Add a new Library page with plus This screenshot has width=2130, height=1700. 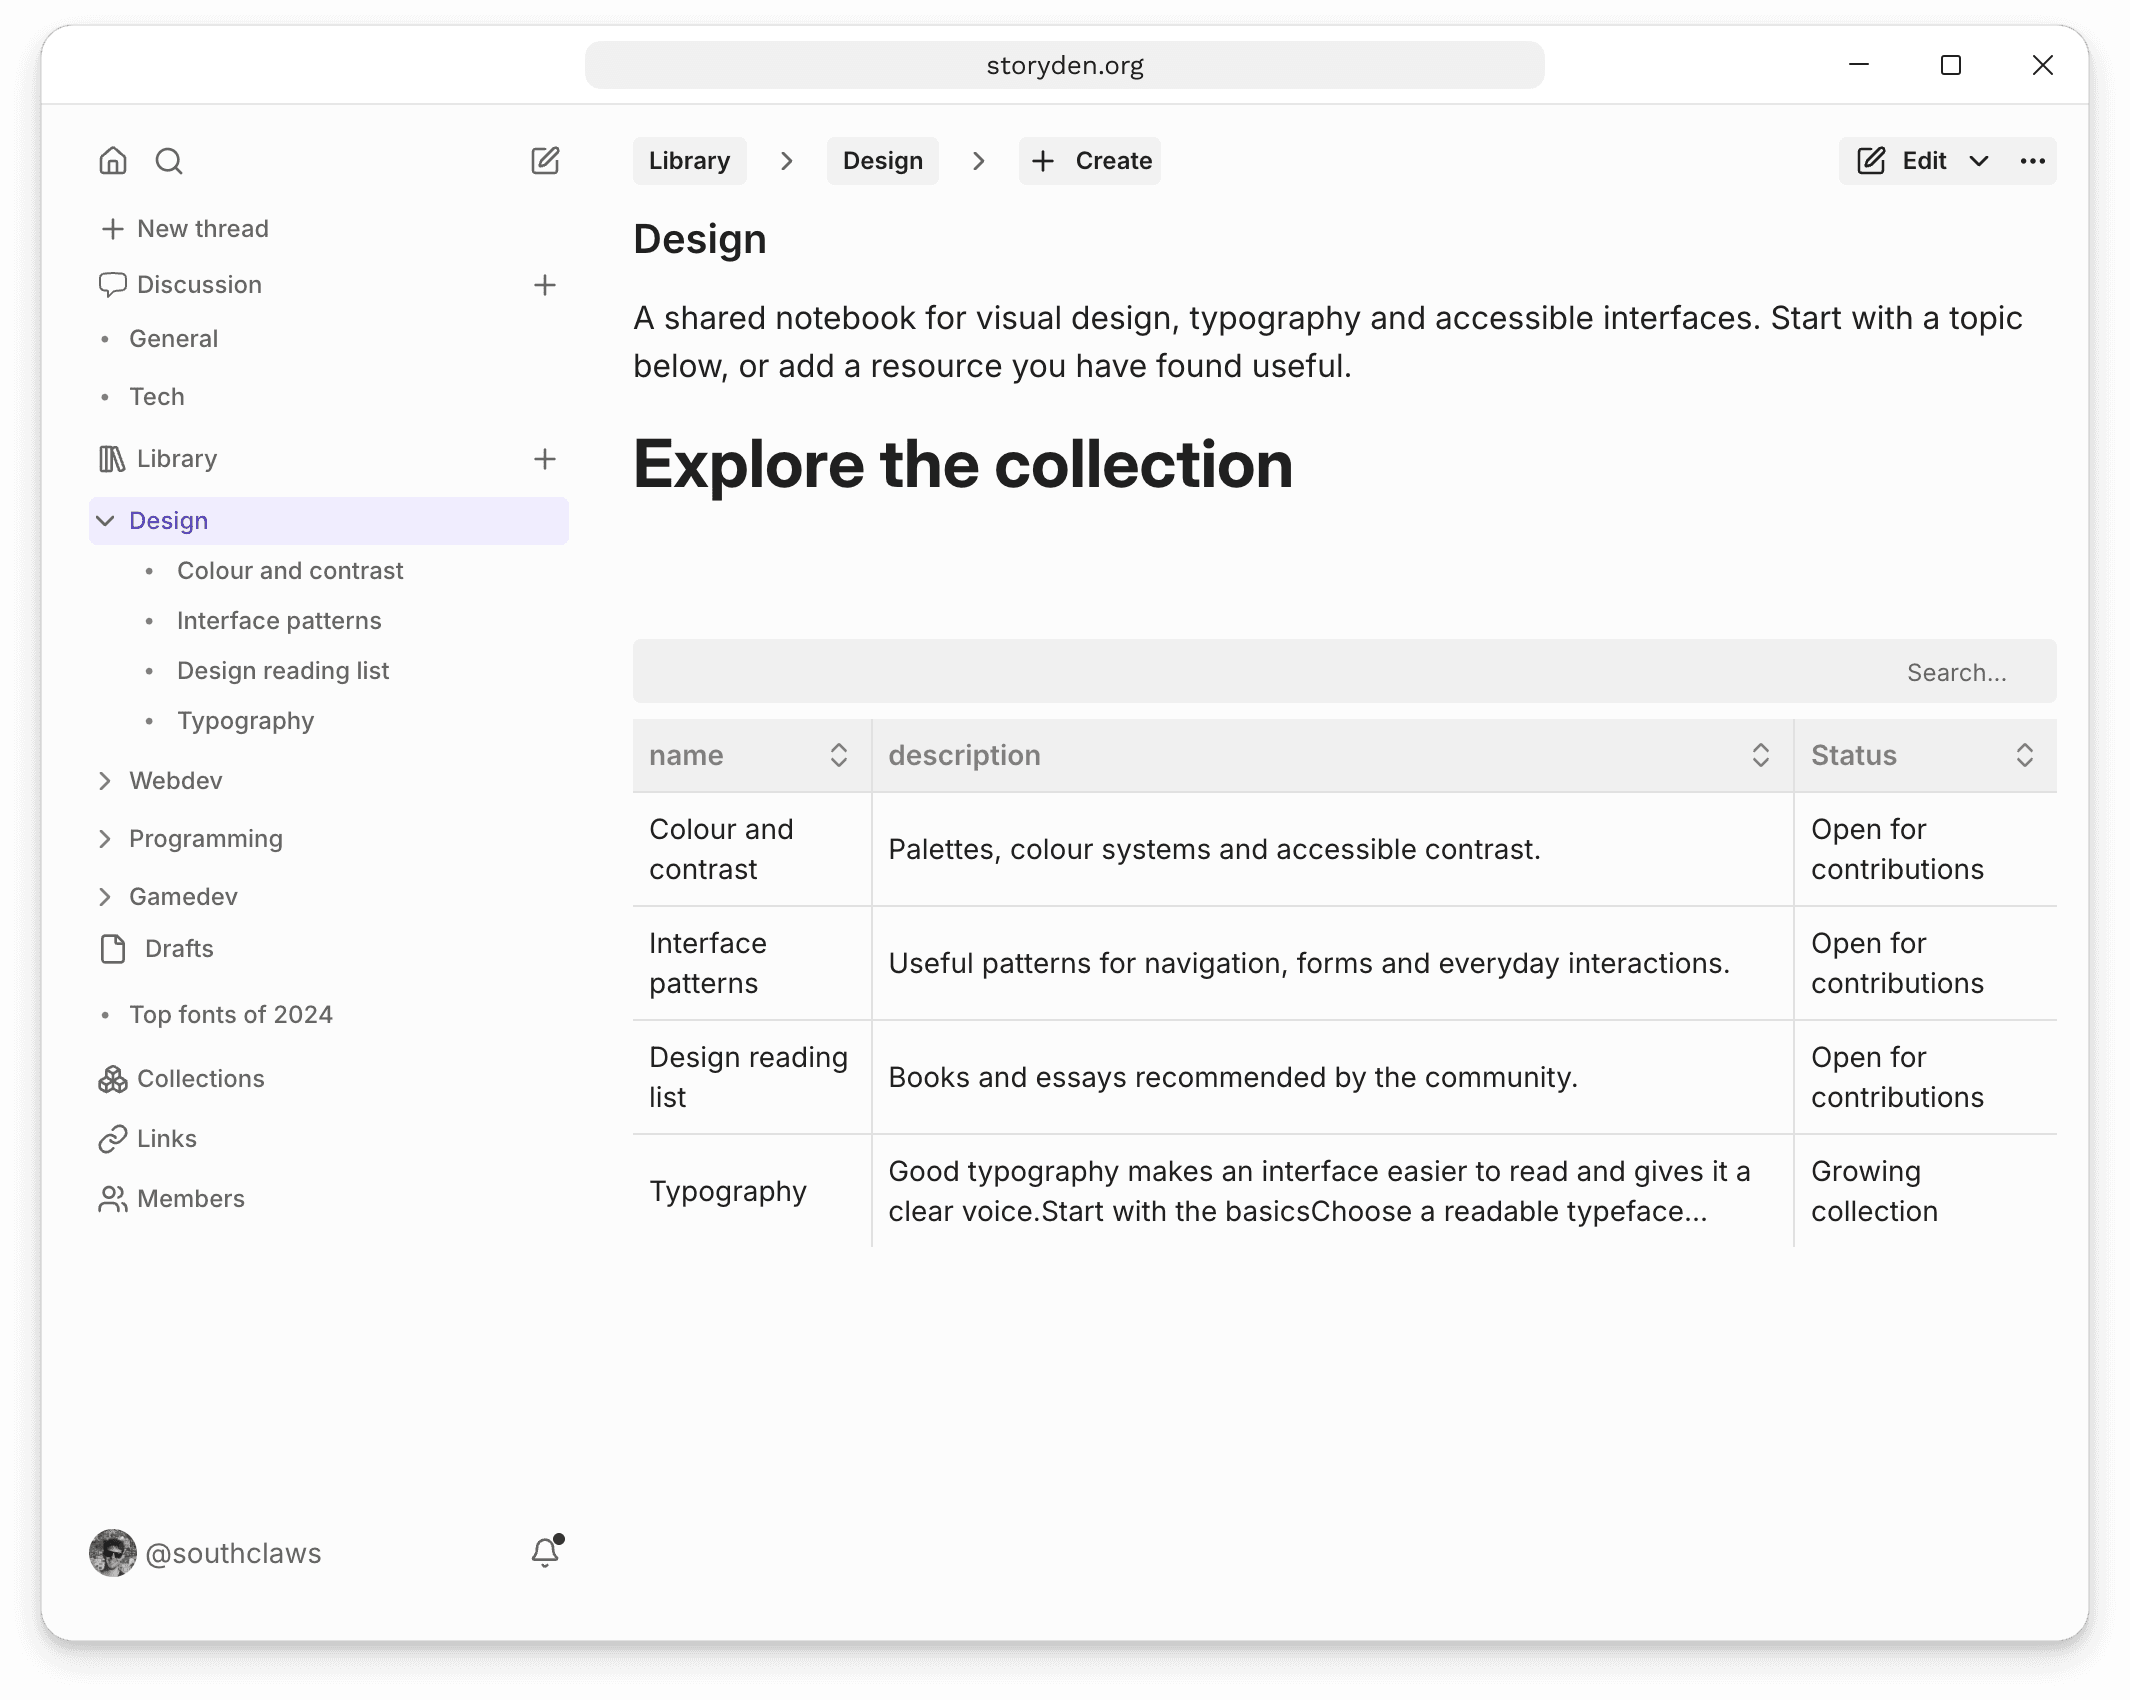click(545, 459)
